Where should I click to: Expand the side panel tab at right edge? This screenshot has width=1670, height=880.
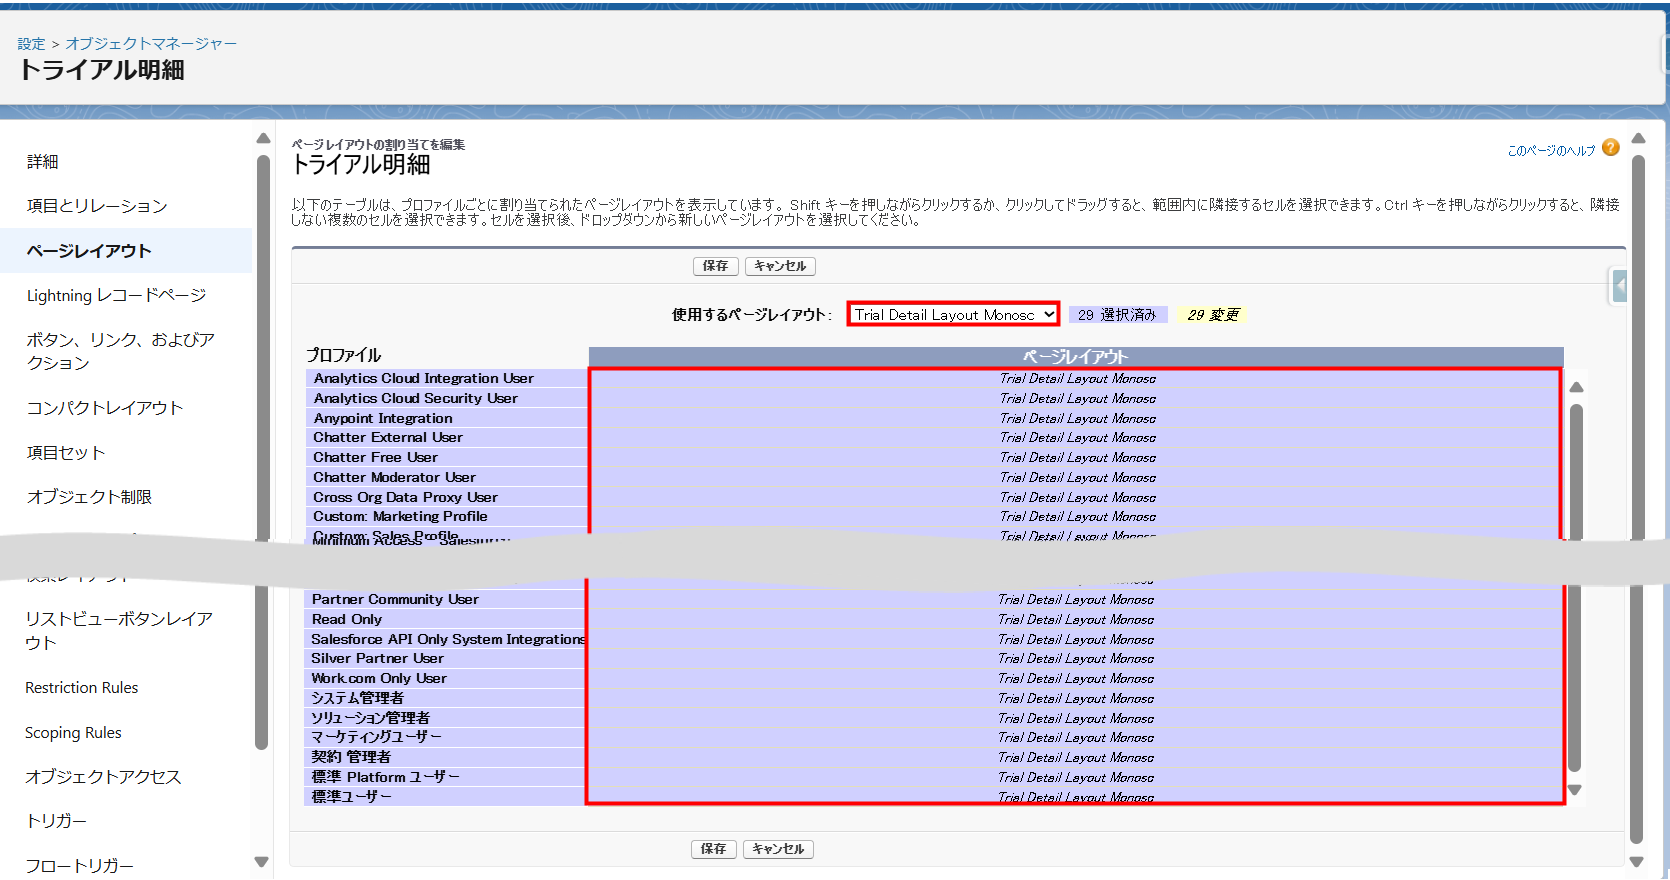click(1619, 286)
